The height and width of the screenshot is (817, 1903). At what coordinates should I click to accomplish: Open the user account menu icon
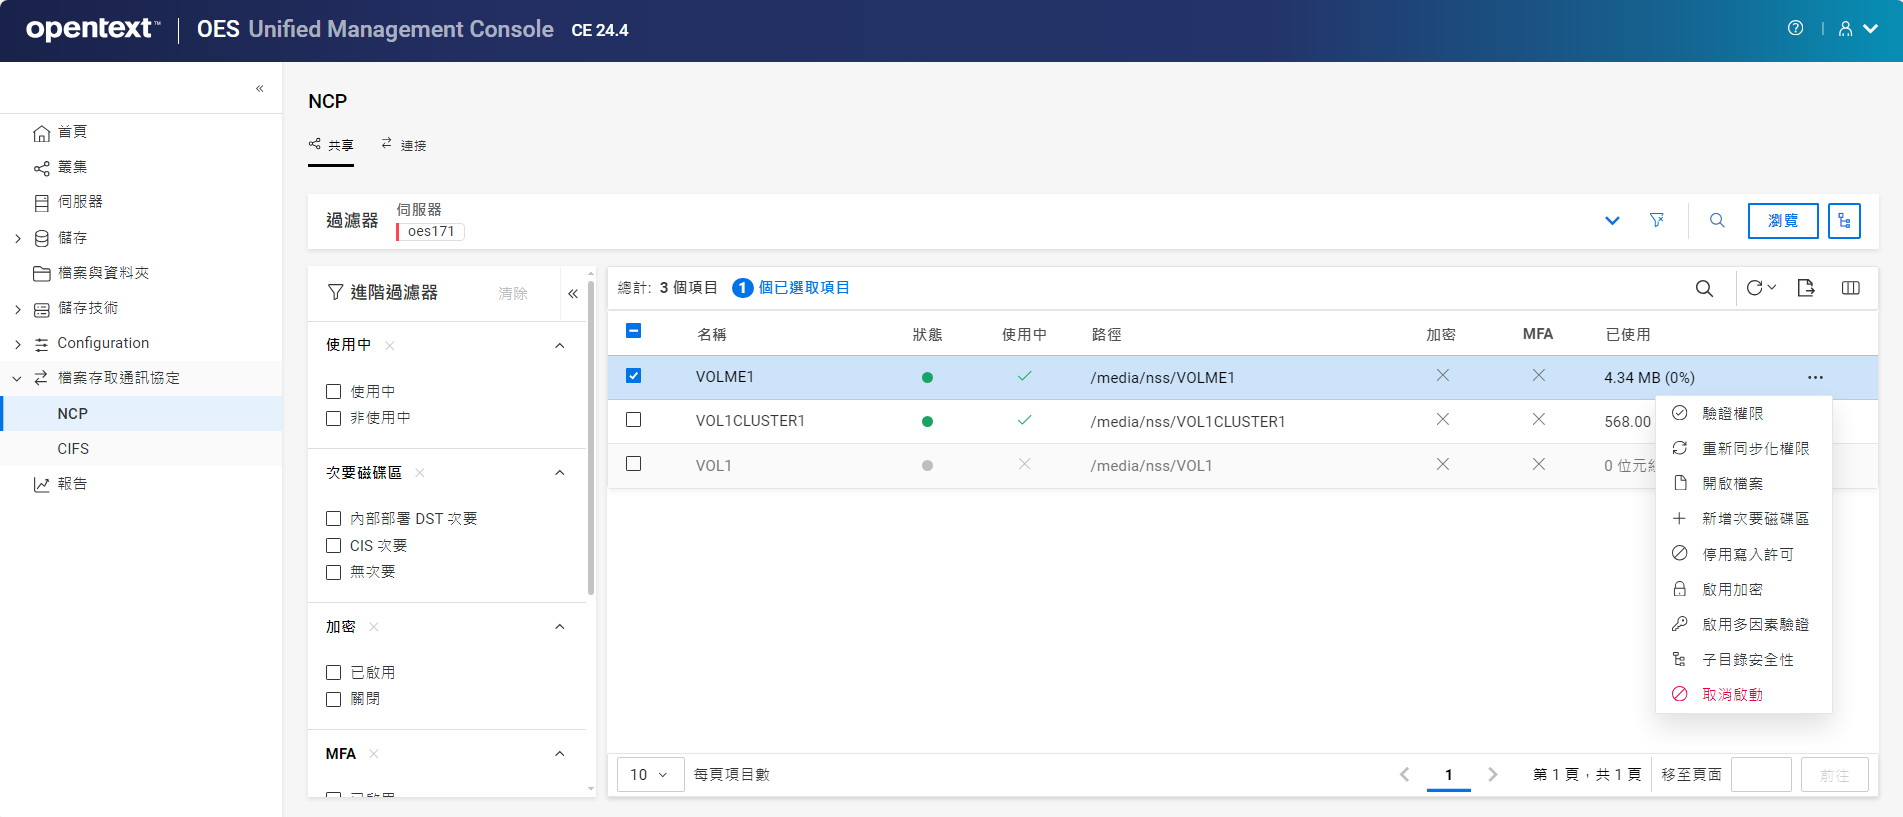click(1846, 29)
